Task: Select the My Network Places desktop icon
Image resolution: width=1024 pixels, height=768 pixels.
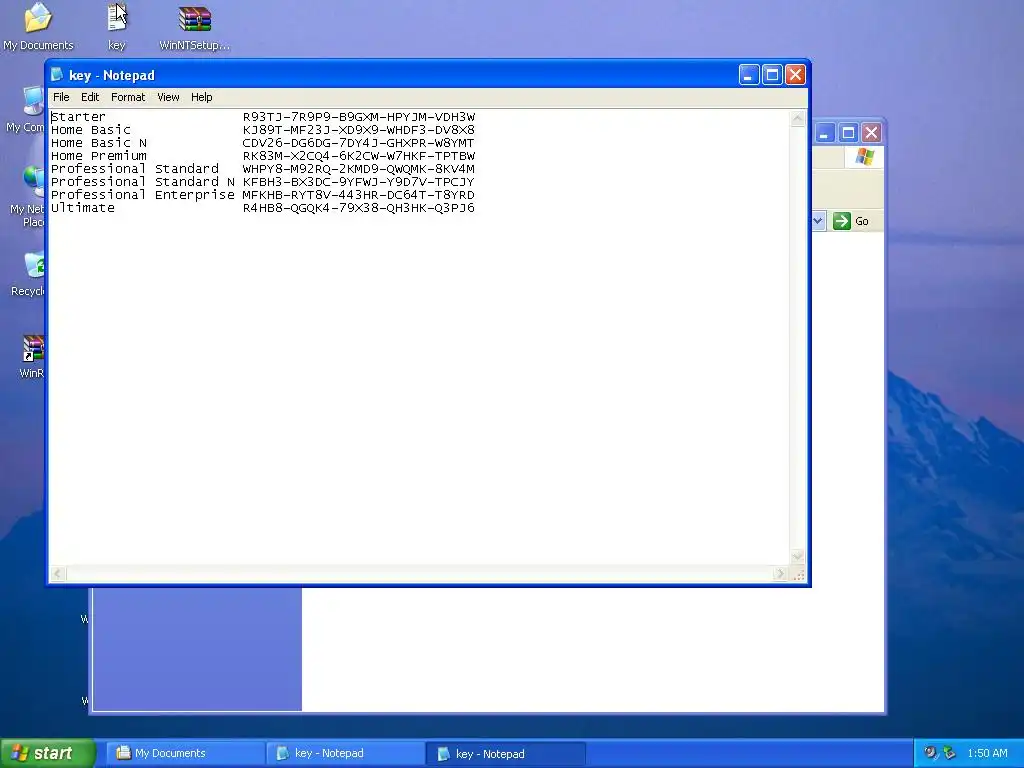Action: 27,196
